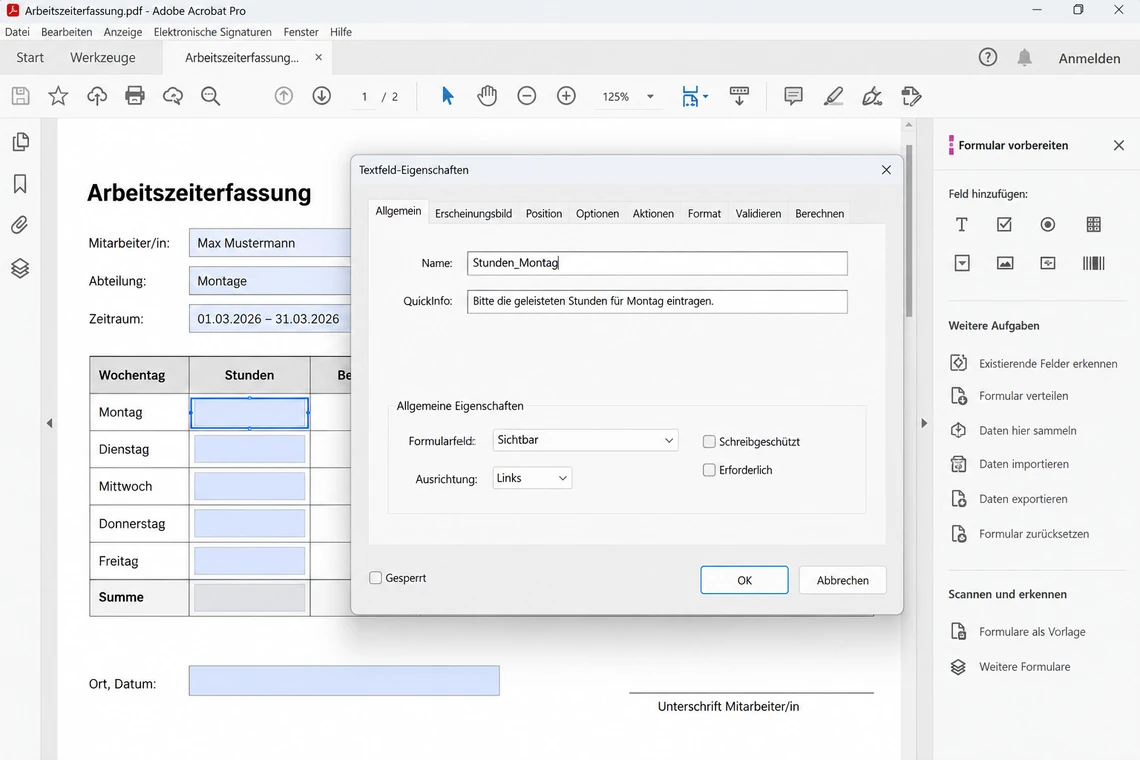
Task: Add a dropdown field from the panel
Action: [x=961, y=263]
